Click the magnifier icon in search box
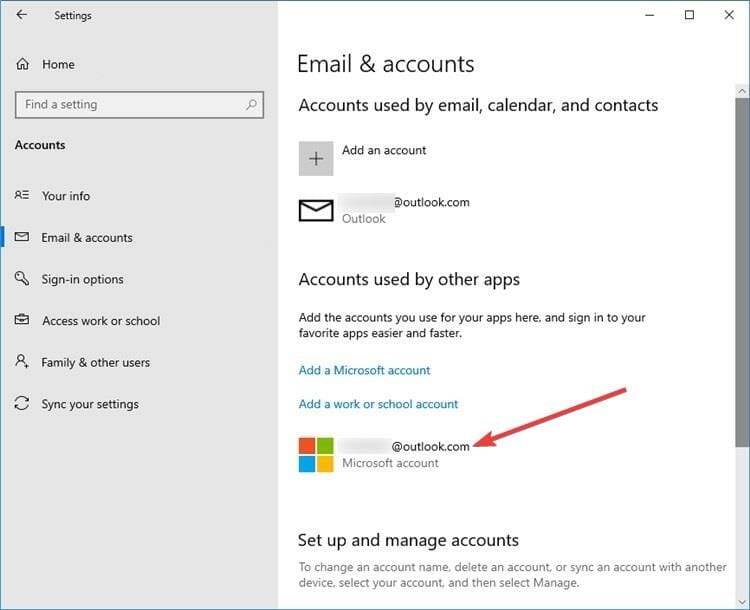Image resolution: width=750 pixels, height=610 pixels. 251,104
